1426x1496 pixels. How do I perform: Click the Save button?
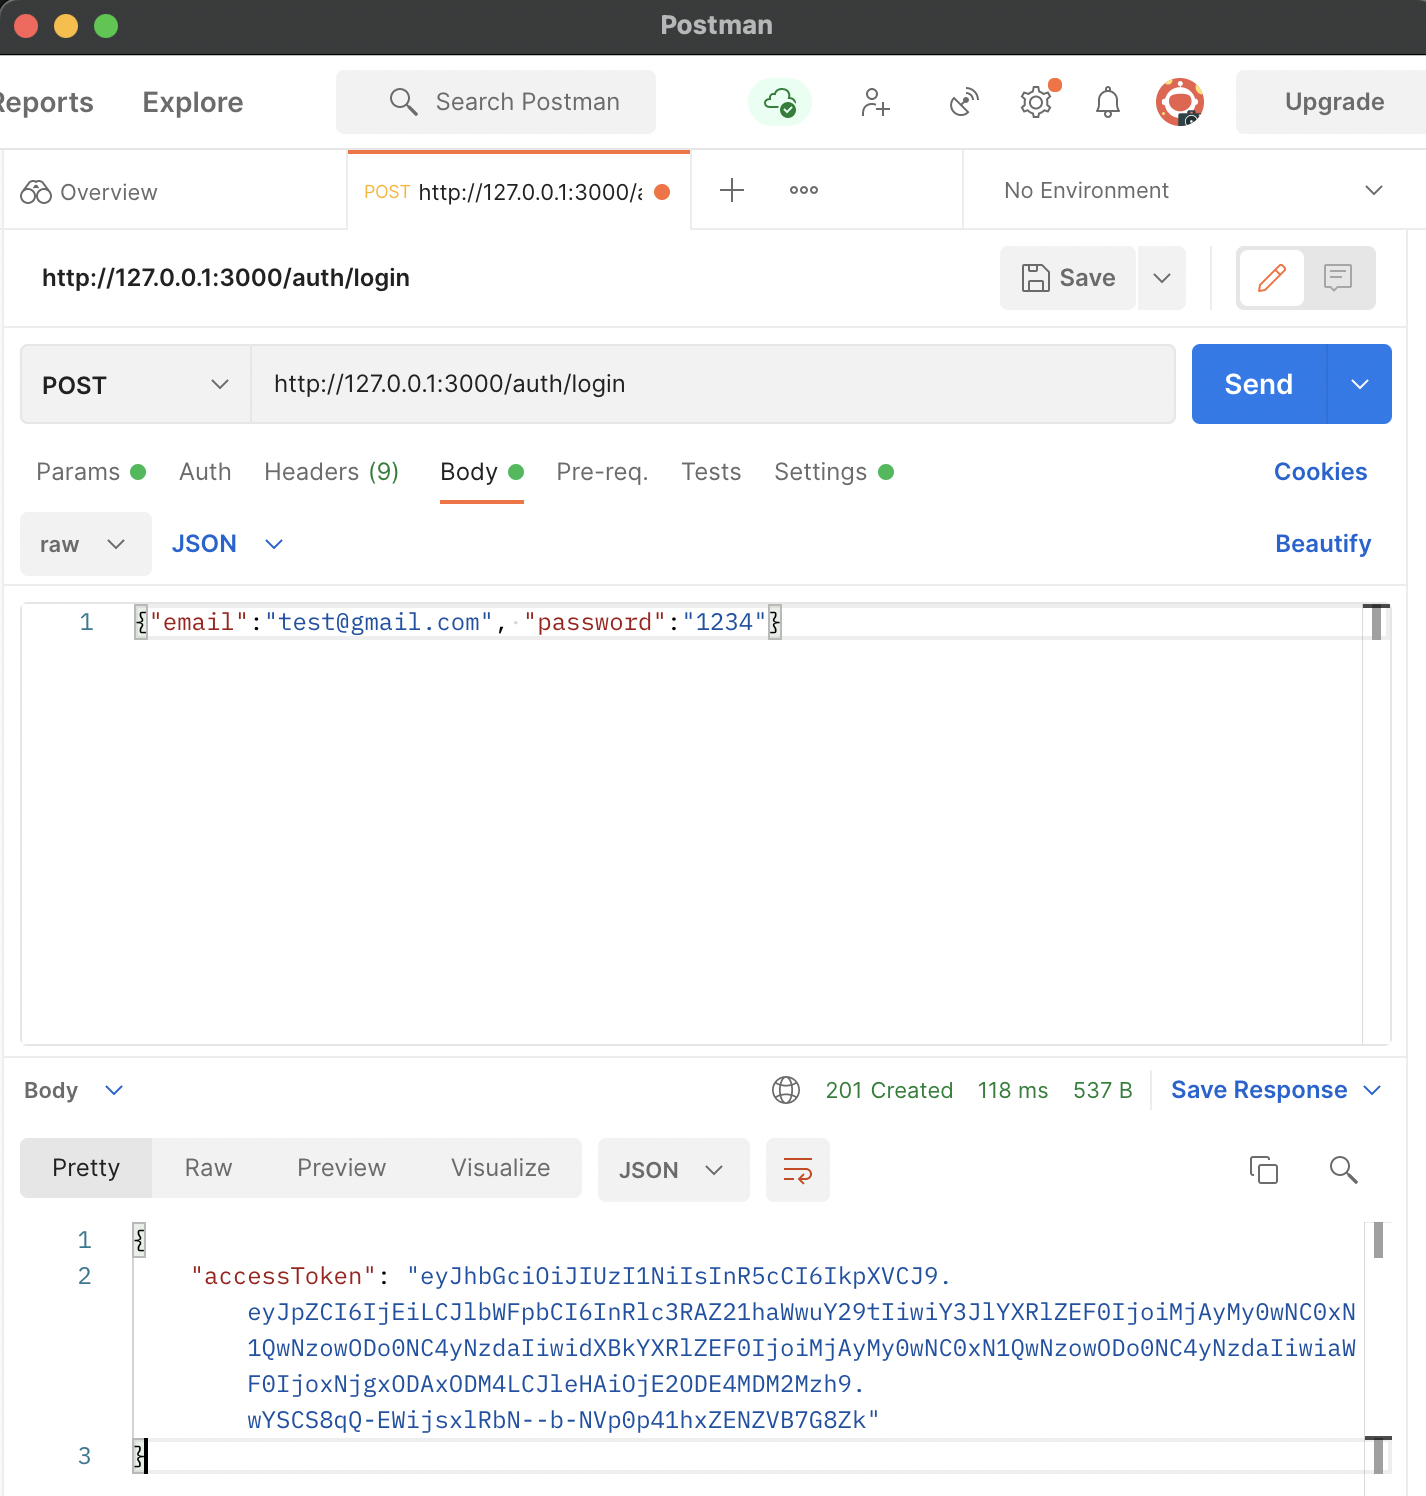click(x=1068, y=278)
